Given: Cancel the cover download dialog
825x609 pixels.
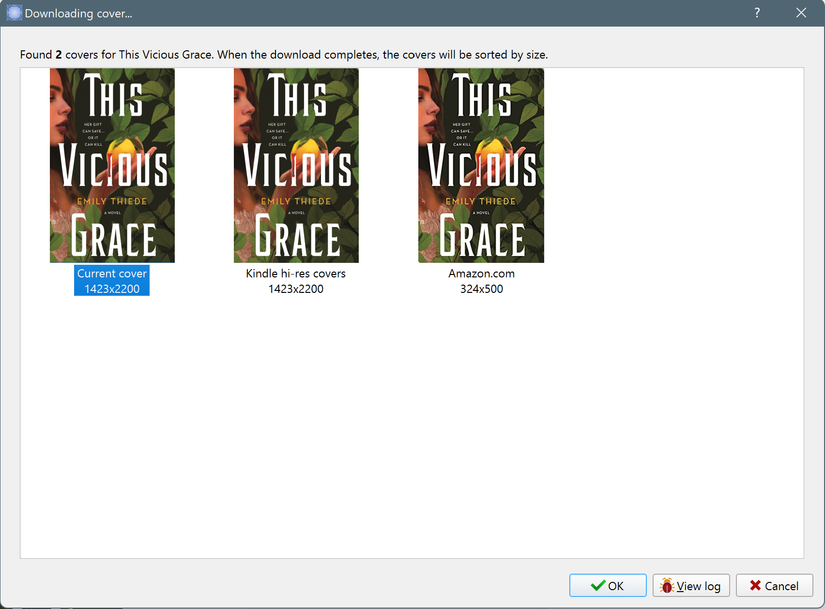Looking at the screenshot, I should click(x=774, y=585).
